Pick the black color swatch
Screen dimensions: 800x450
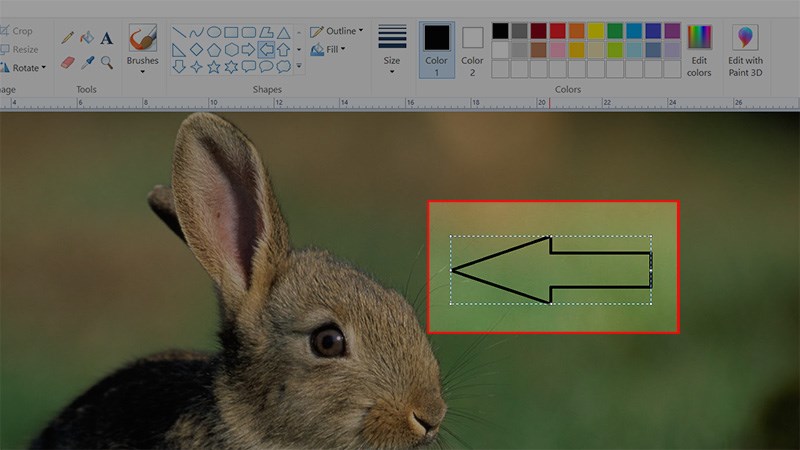tap(501, 31)
